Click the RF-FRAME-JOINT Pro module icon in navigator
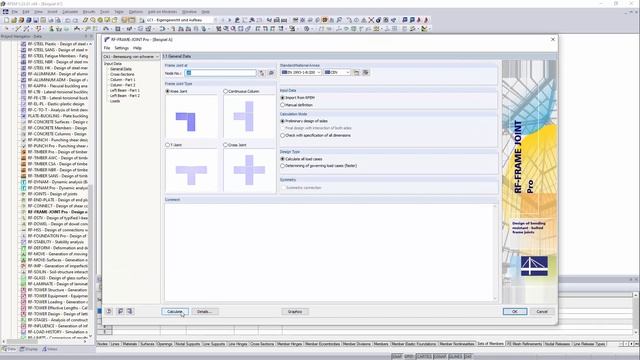This screenshot has width=640, height=360. click(x=24, y=212)
